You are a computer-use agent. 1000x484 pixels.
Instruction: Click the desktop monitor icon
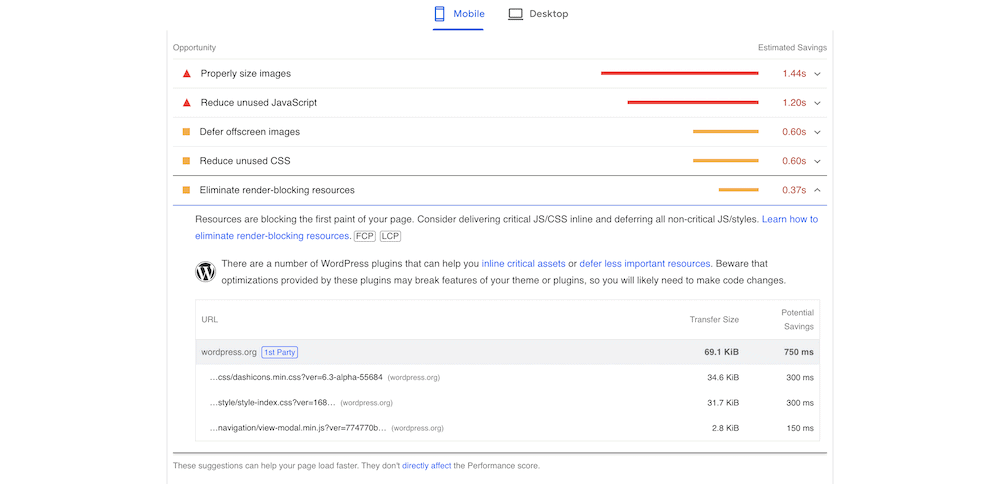[x=516, y=14]
